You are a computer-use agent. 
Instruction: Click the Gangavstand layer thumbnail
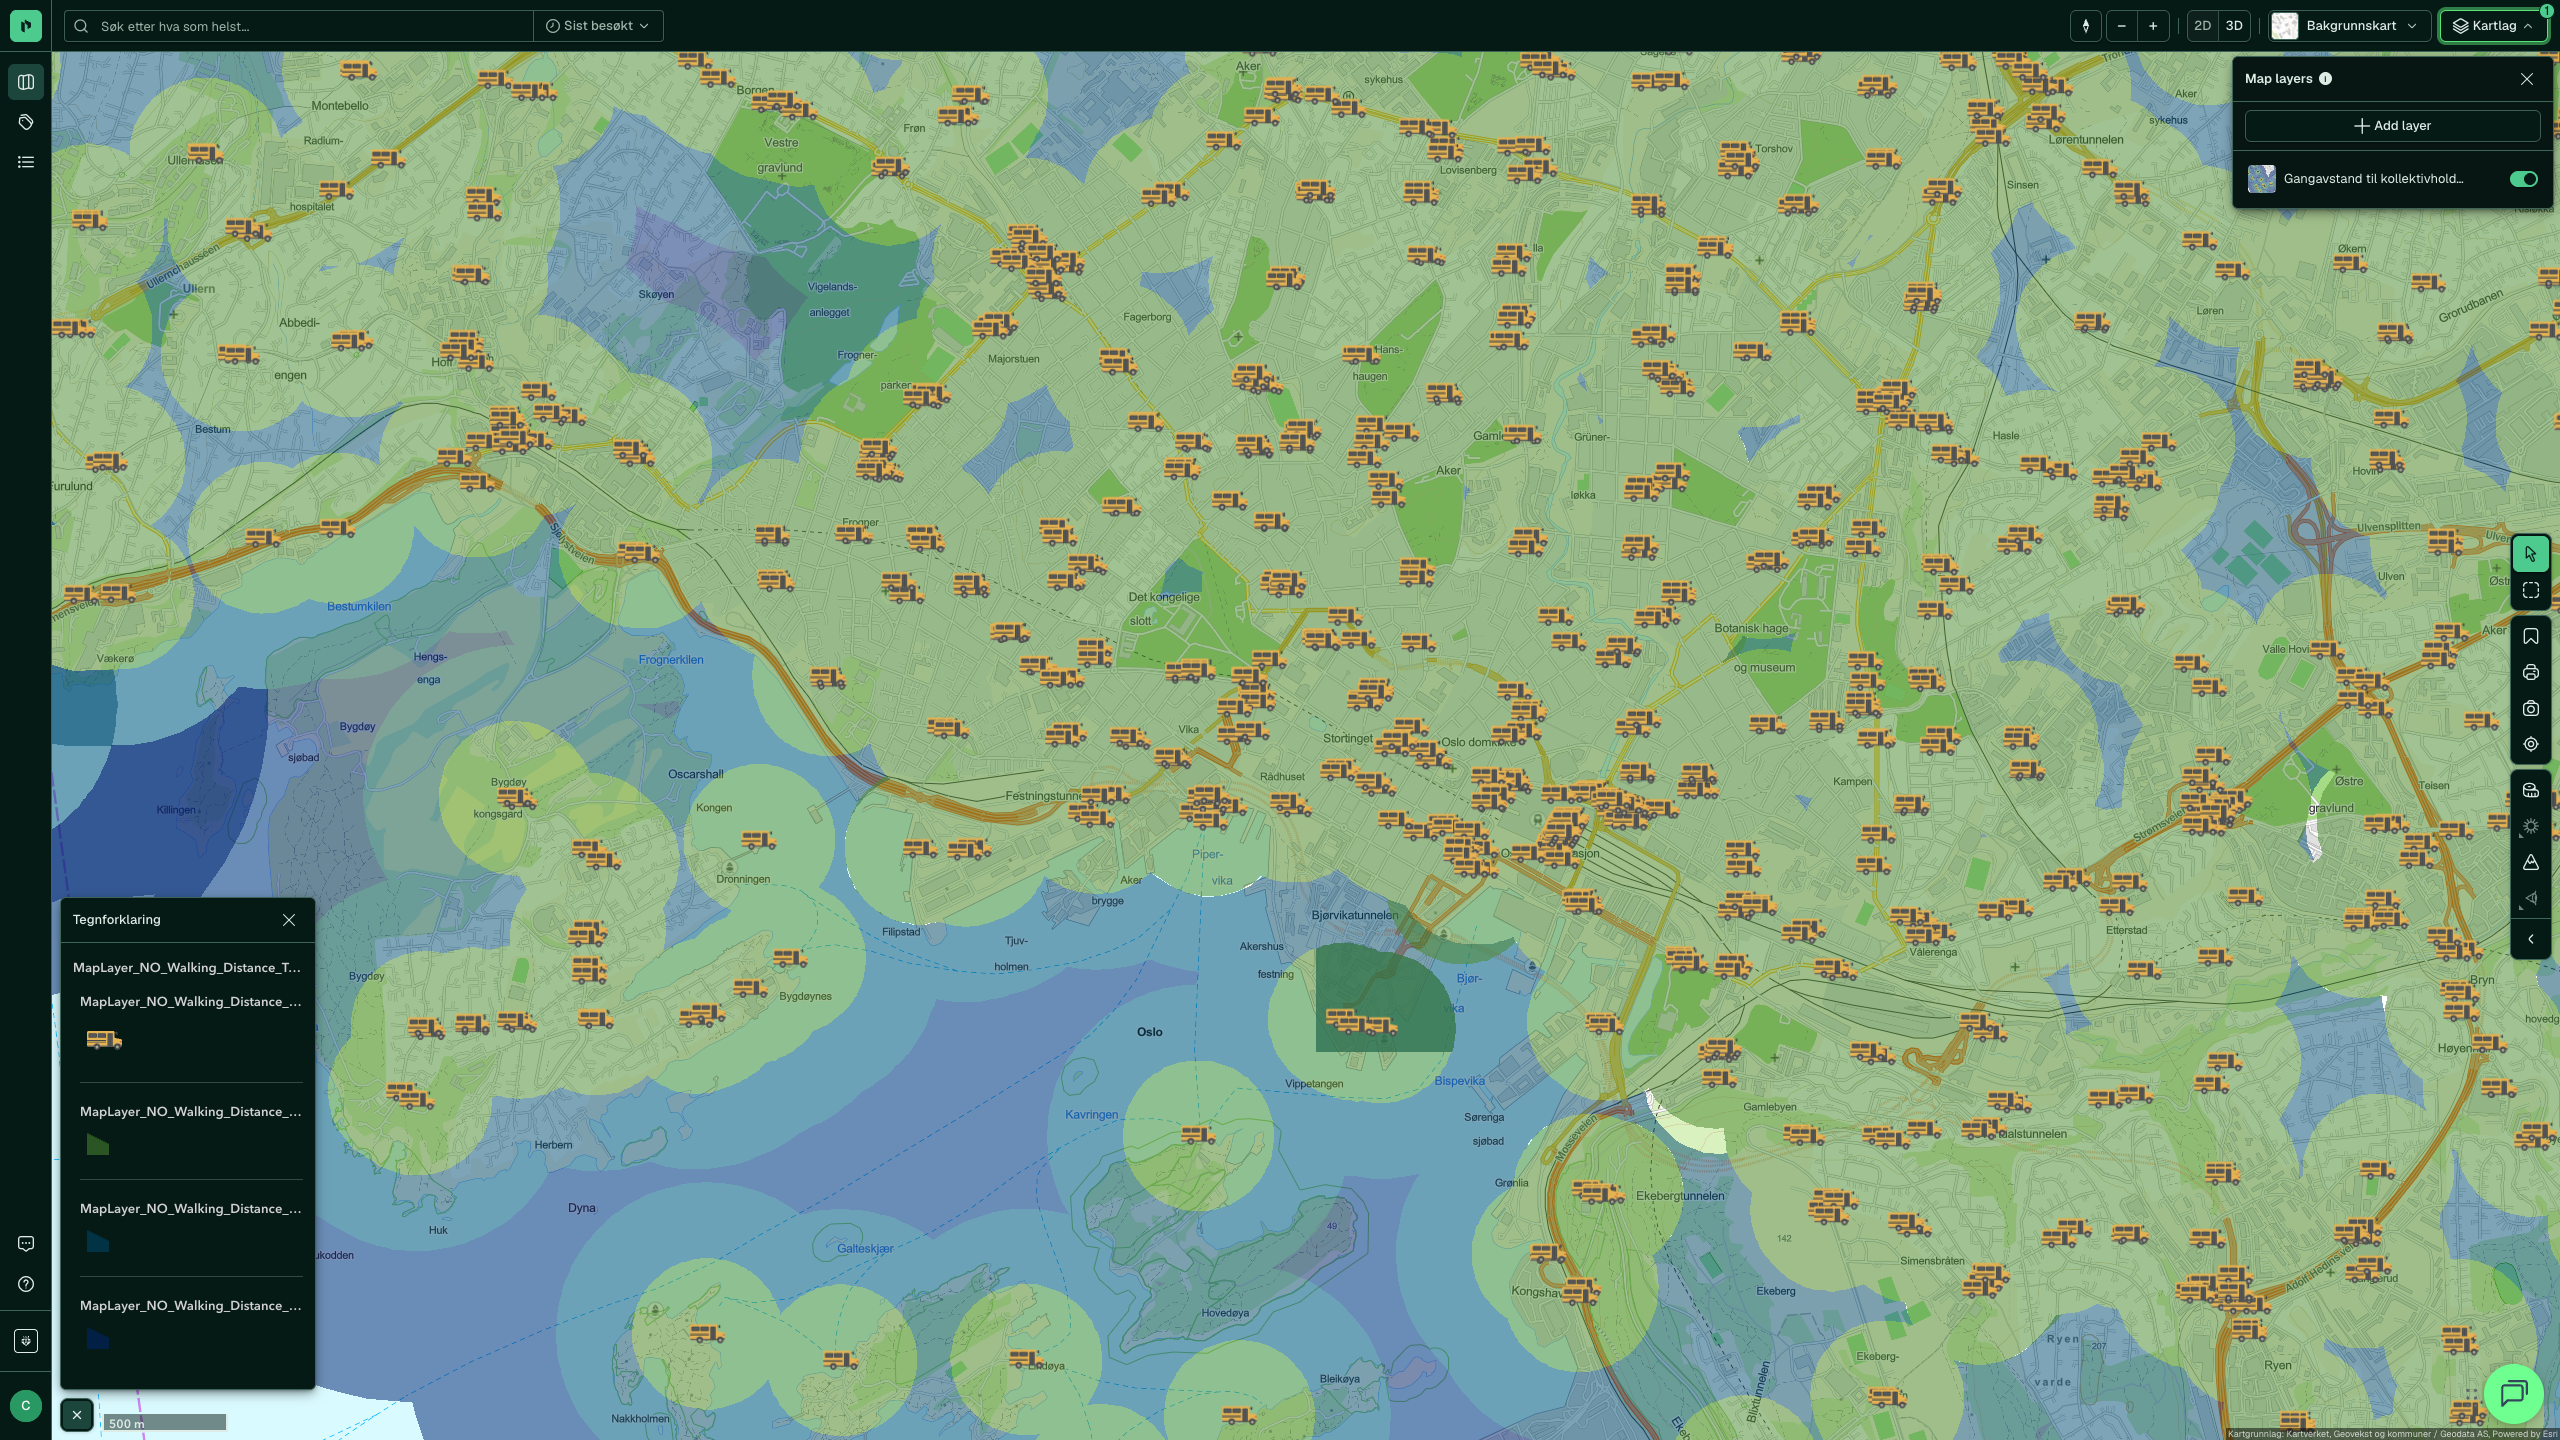[x=2261, y=179]
